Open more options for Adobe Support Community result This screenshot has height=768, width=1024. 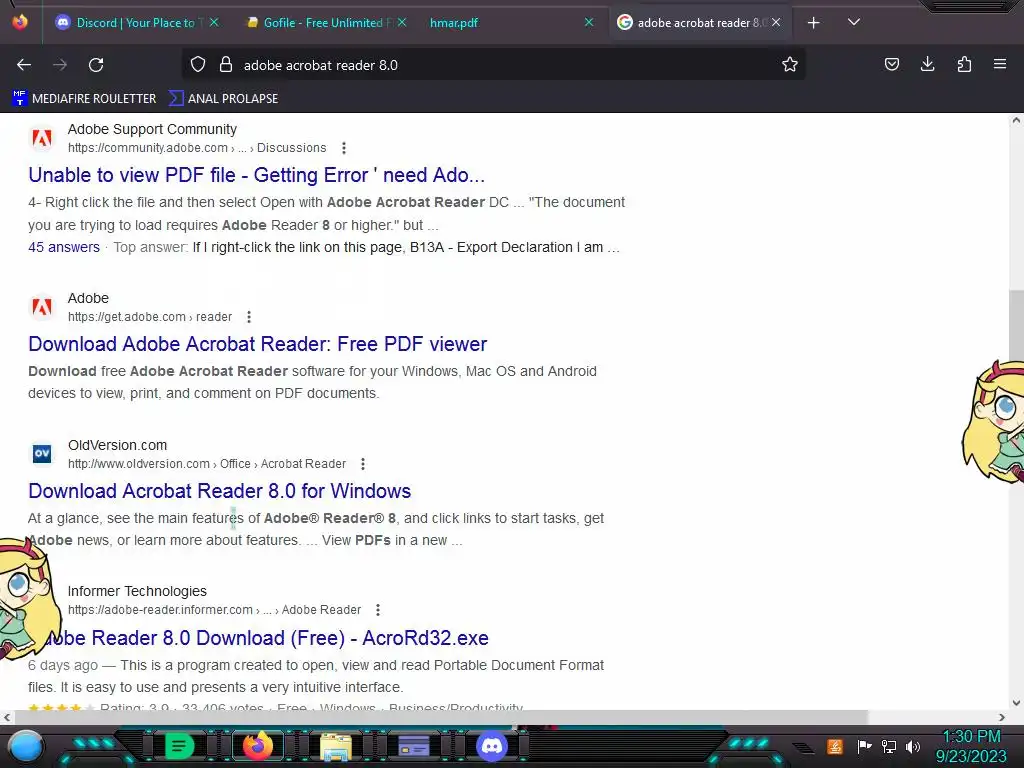coord(344,148)
